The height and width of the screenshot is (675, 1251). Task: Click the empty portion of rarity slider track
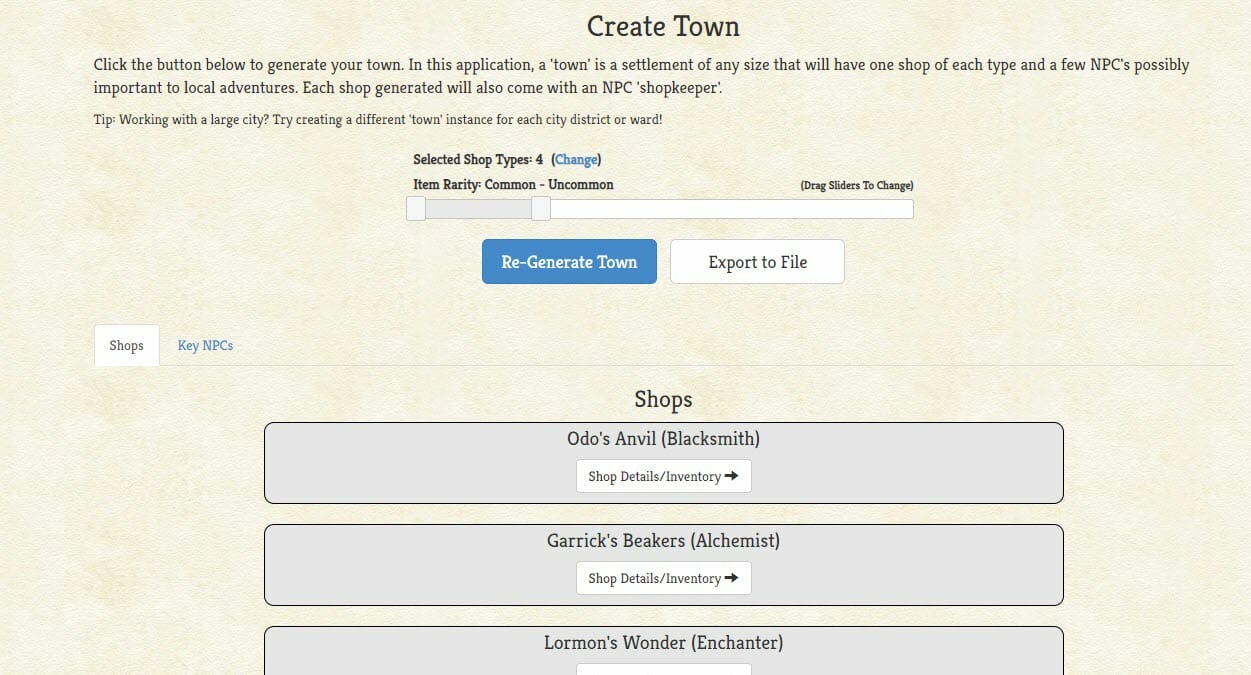(731, 209)
